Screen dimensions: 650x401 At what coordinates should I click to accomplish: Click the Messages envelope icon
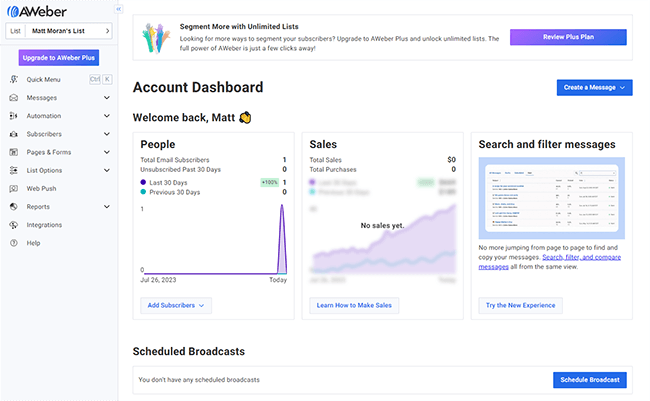point(13,98)
